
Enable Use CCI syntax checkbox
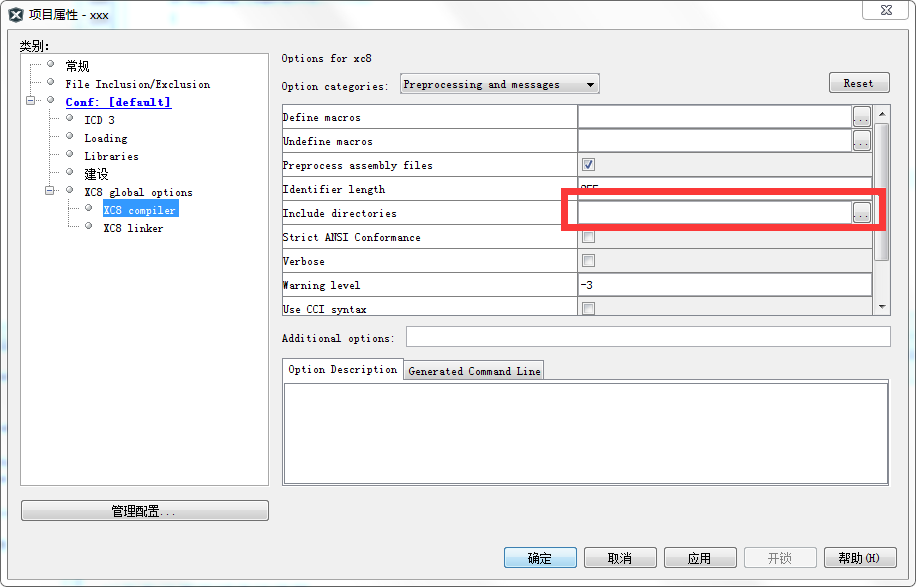[588, 308]
